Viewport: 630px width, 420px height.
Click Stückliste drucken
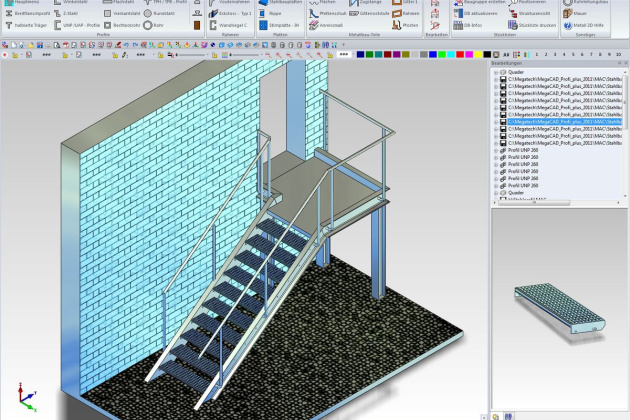(532, 23)
